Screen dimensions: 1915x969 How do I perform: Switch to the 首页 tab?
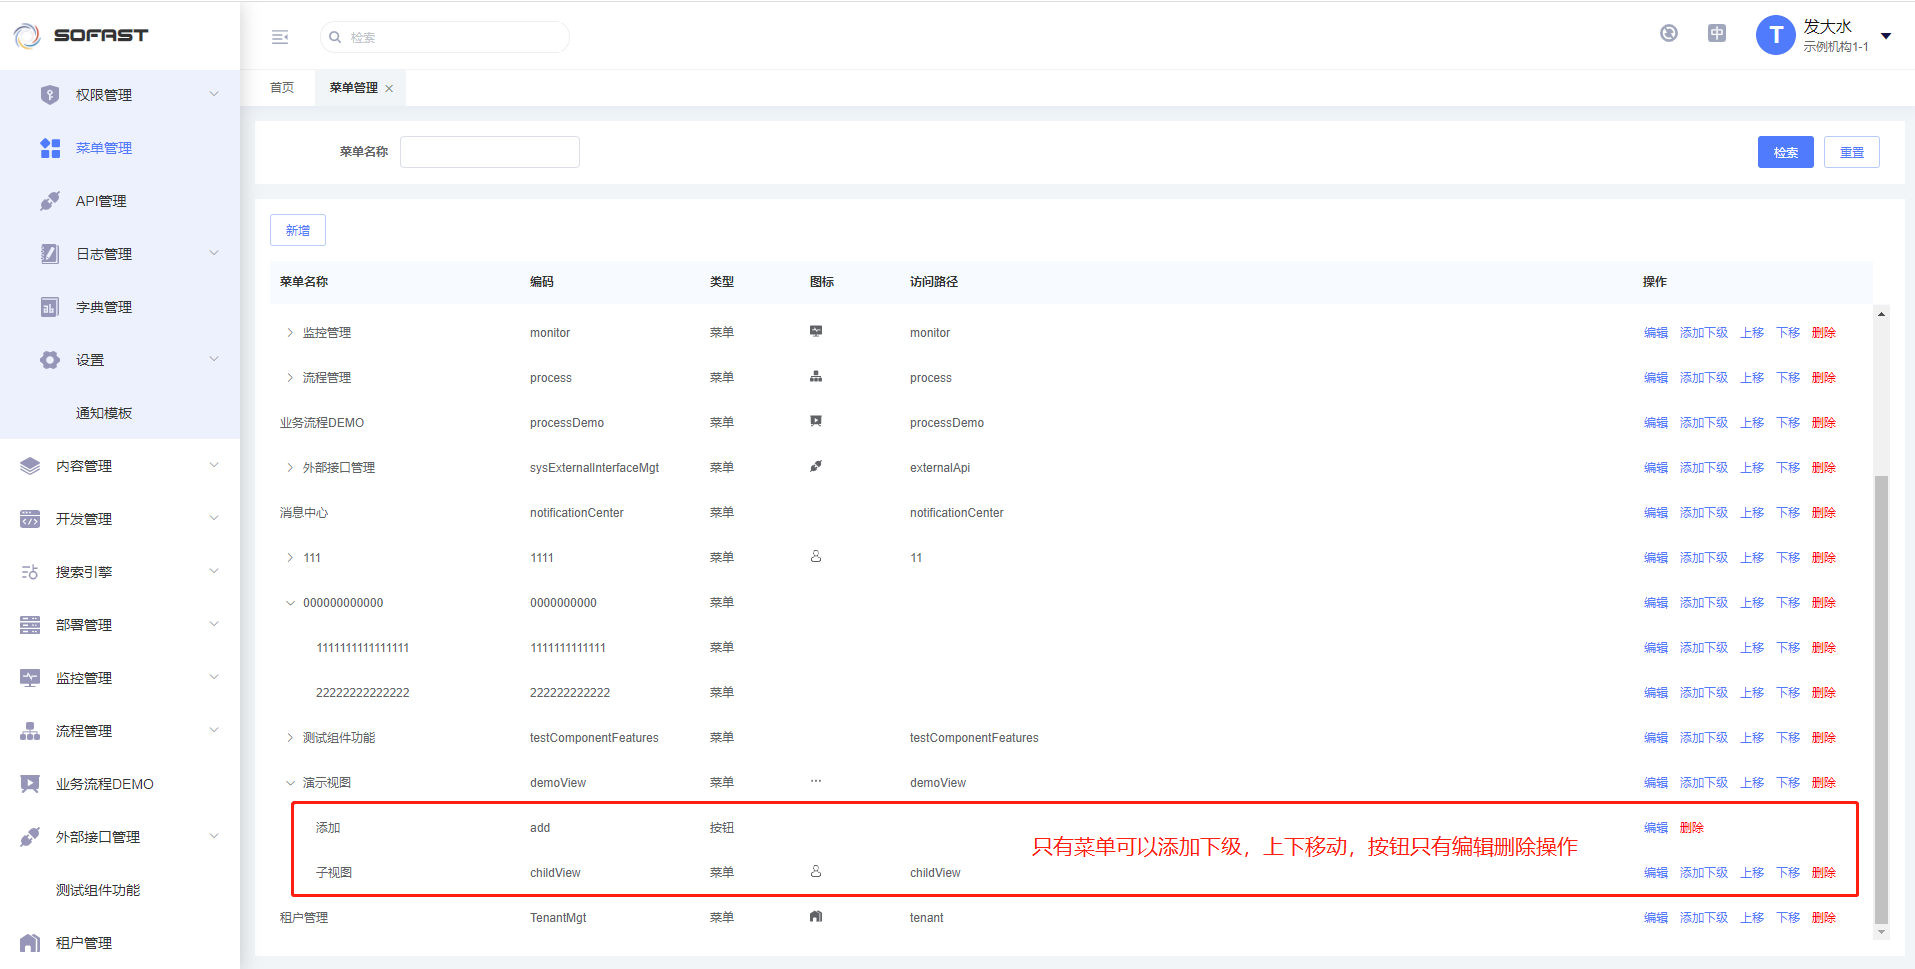pos(282,88)
